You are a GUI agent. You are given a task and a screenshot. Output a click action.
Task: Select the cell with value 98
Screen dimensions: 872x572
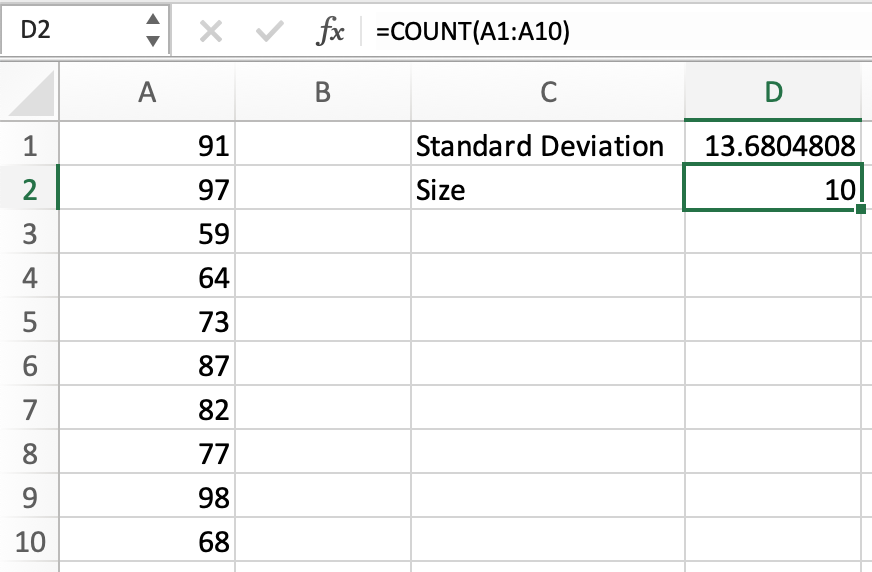click(148, 498)
